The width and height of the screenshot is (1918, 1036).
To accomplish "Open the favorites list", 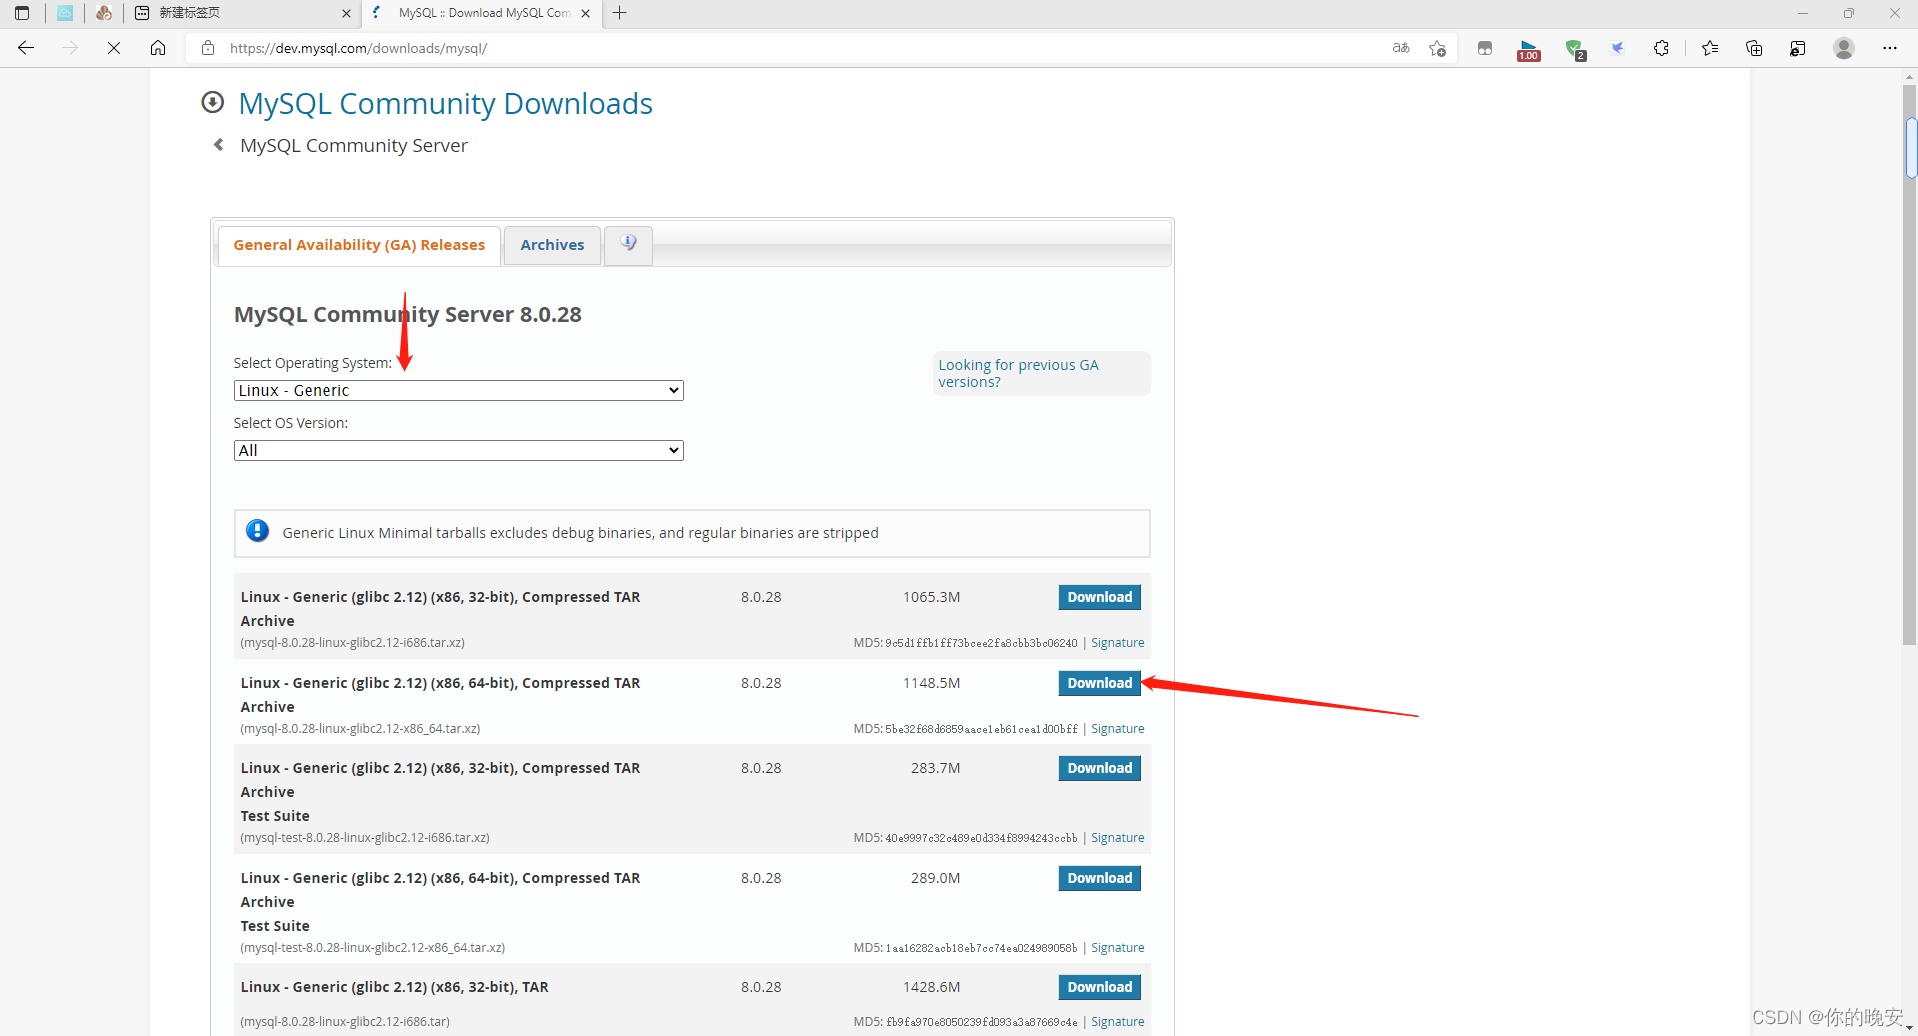I will [x=1711, y=48].
